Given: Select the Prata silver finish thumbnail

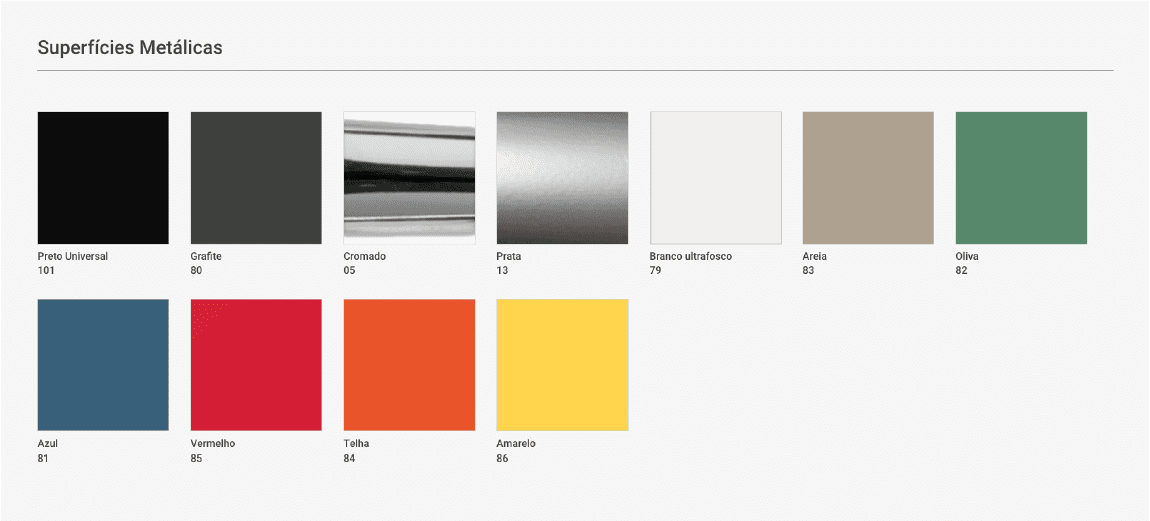Looking at the screenshot, I should (562, 178).
